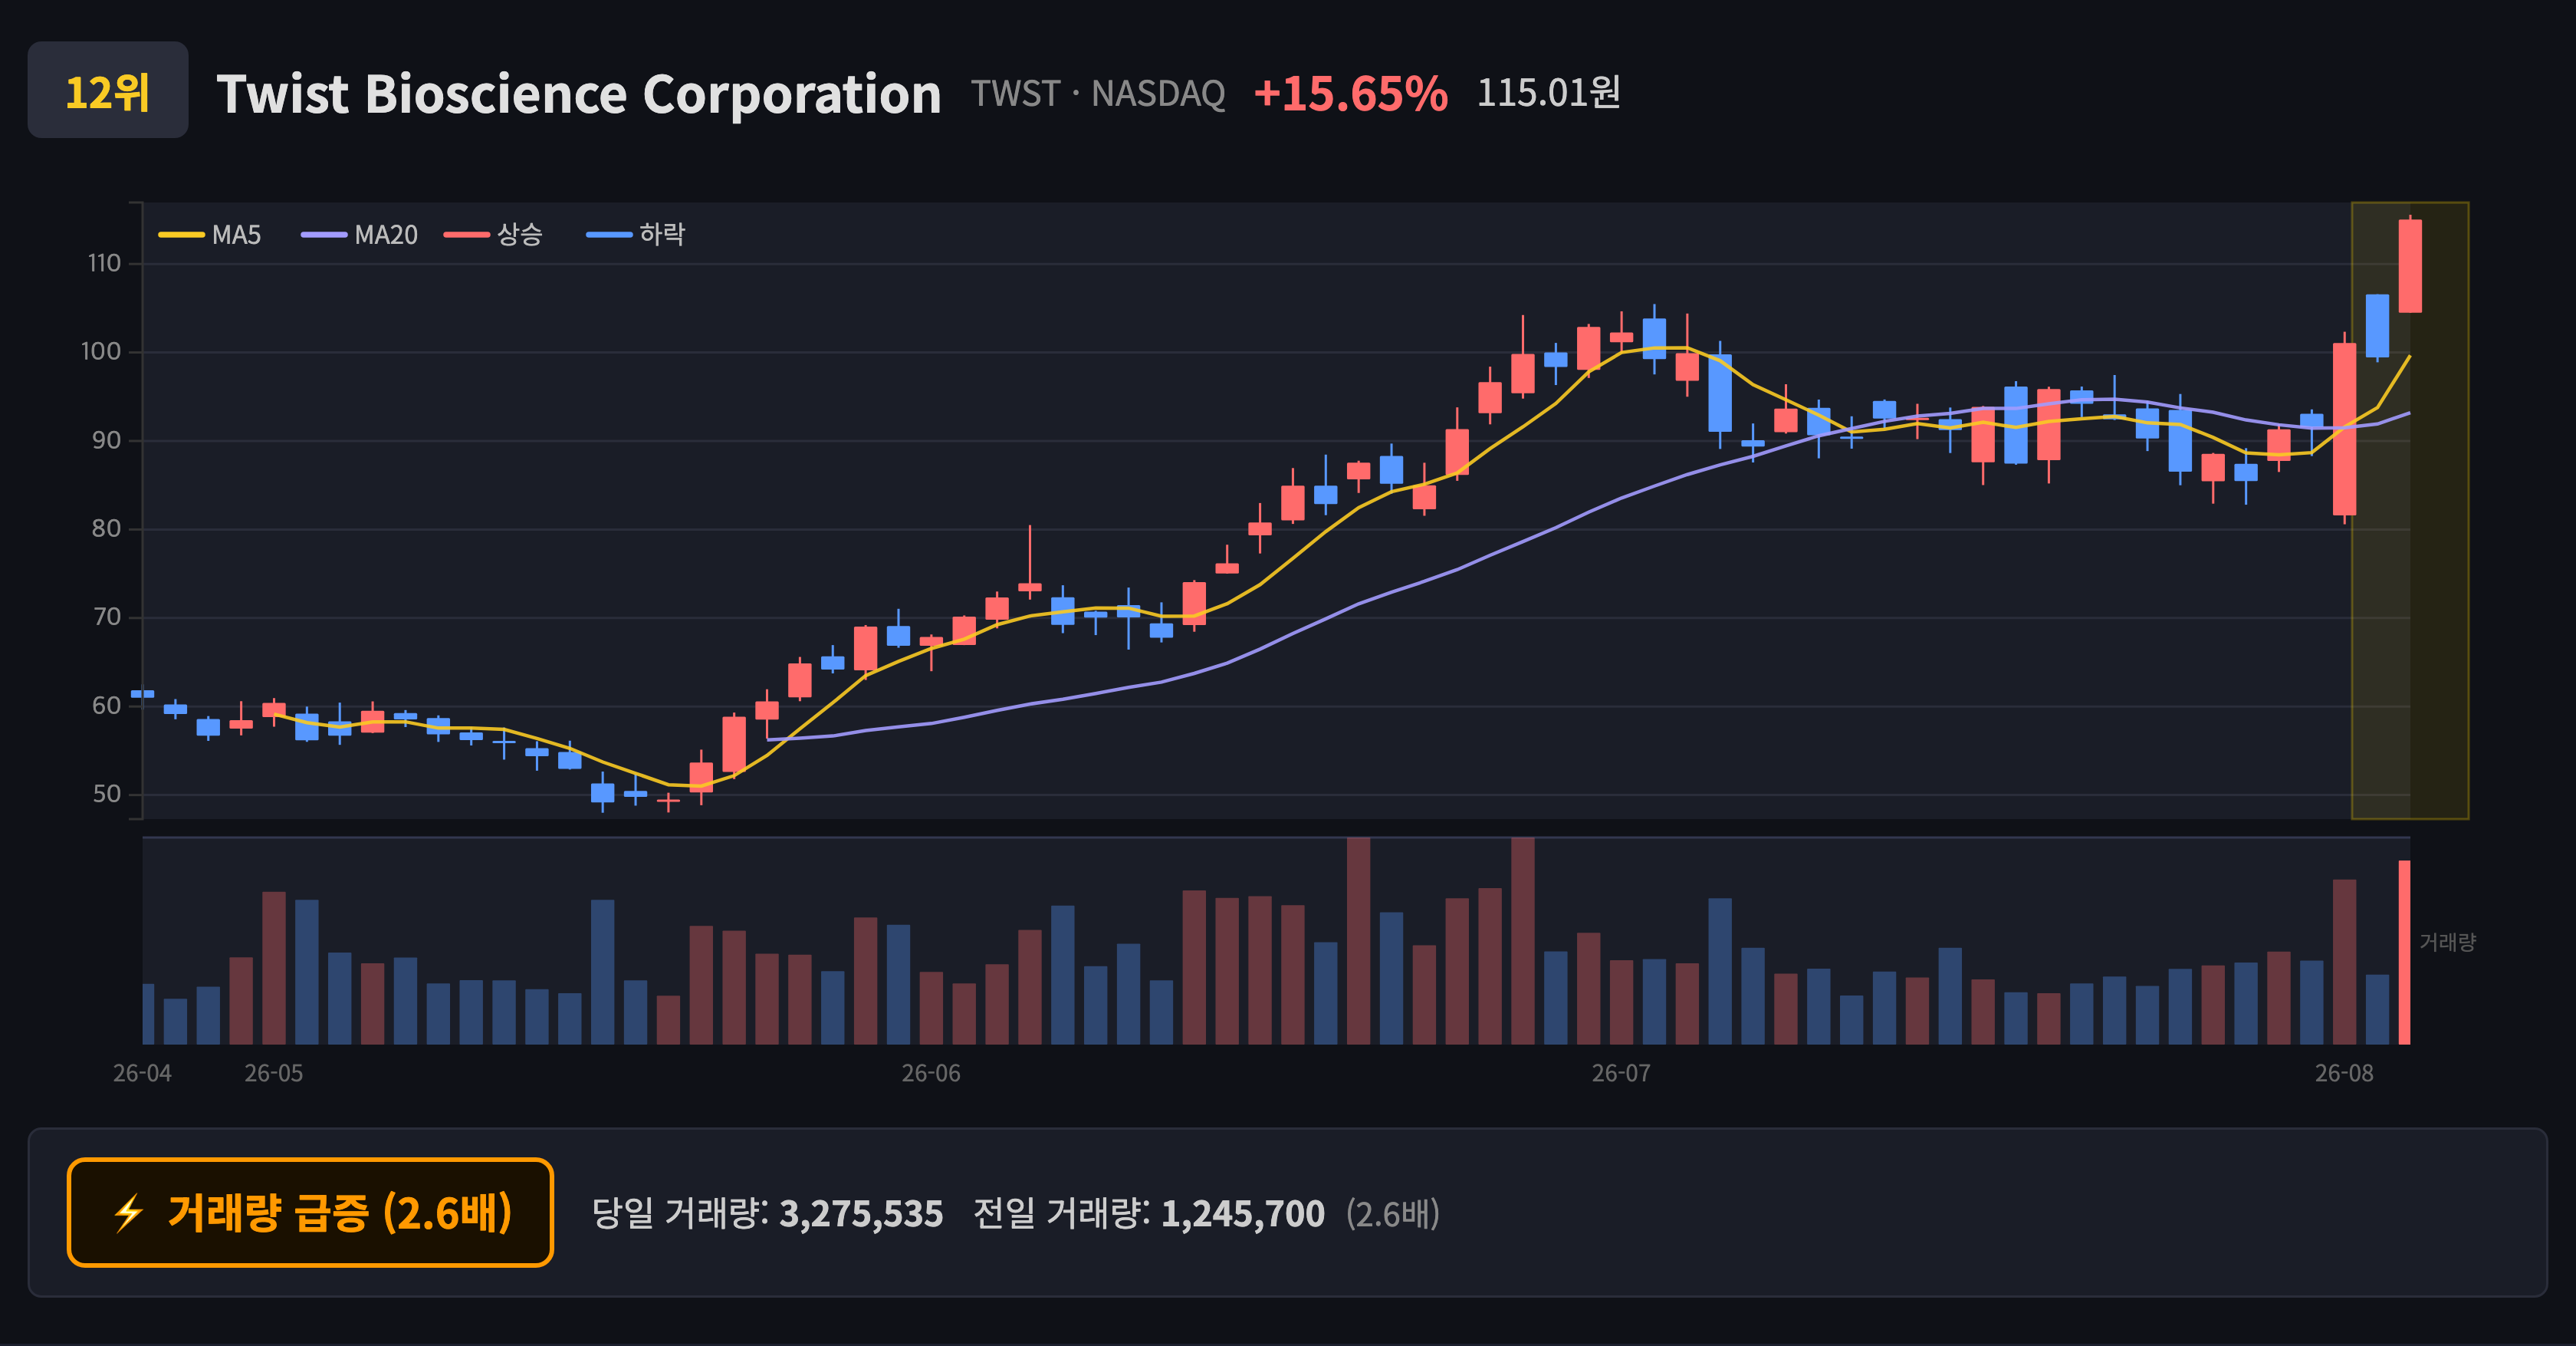
Task: Click the red 상승 legend line swatch
Action: coord(467,235)
